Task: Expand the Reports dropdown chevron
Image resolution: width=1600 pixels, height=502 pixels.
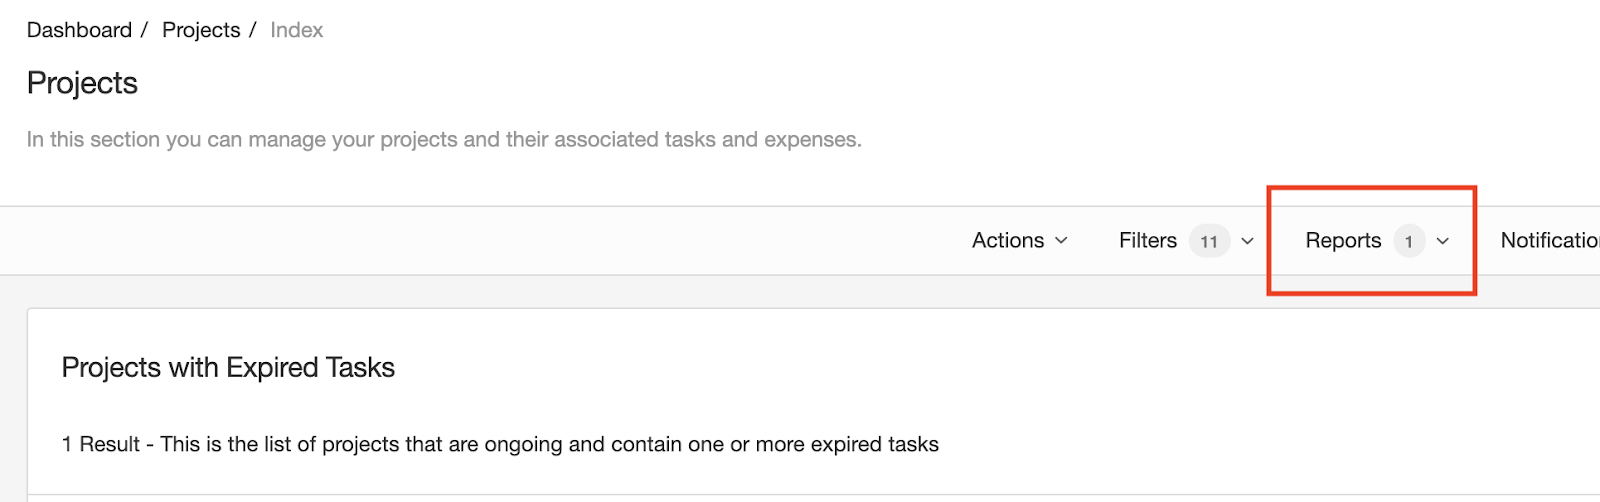Action: (x=1443, y=242)
